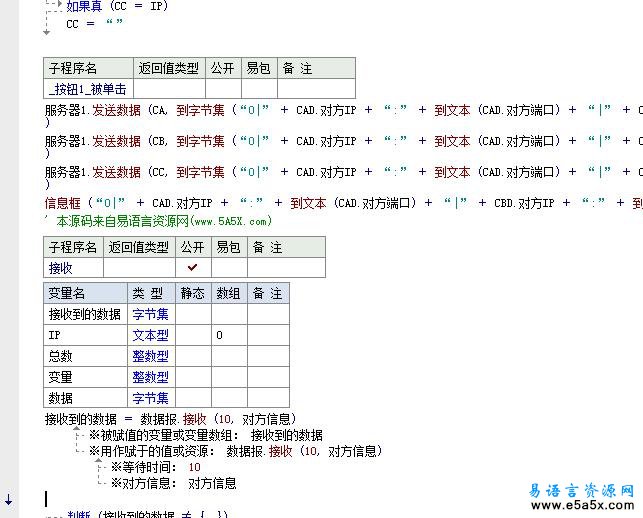Click 备注 cell of _按钮1_被单击 row

point(316,89)
